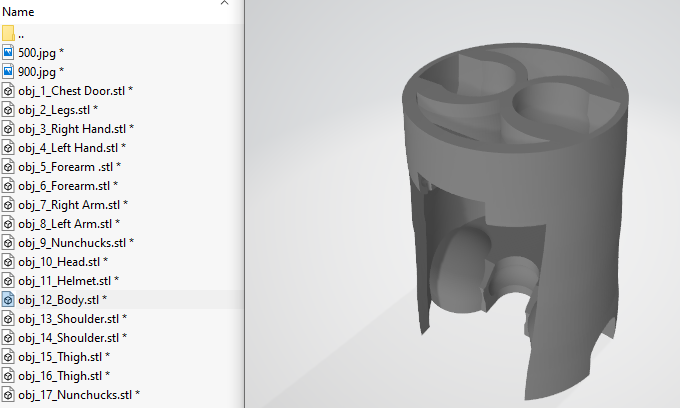Select the '..' parent directory entry
The height and width of the screenshot is (408, 680).
pos(21,36)
